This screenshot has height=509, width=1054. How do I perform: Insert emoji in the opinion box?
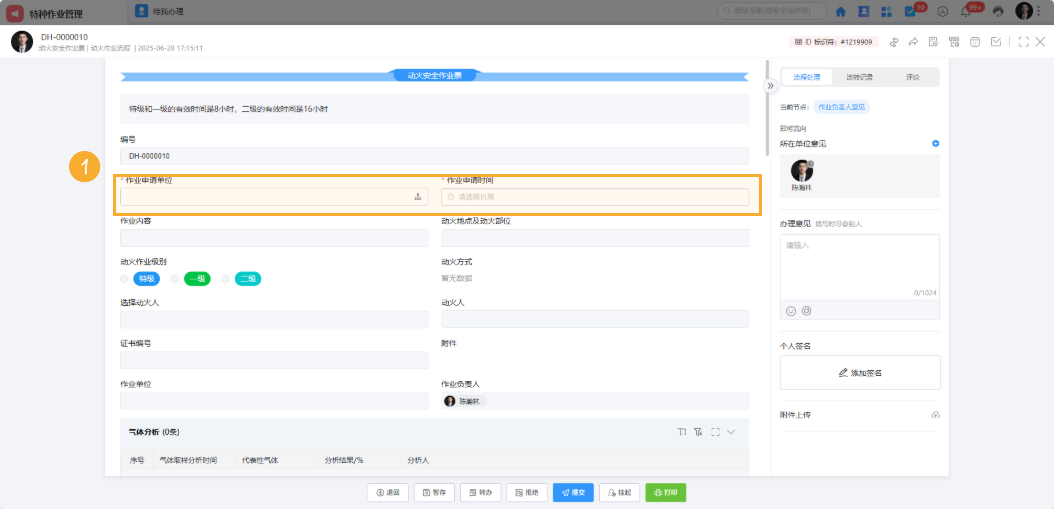point(790,311)
